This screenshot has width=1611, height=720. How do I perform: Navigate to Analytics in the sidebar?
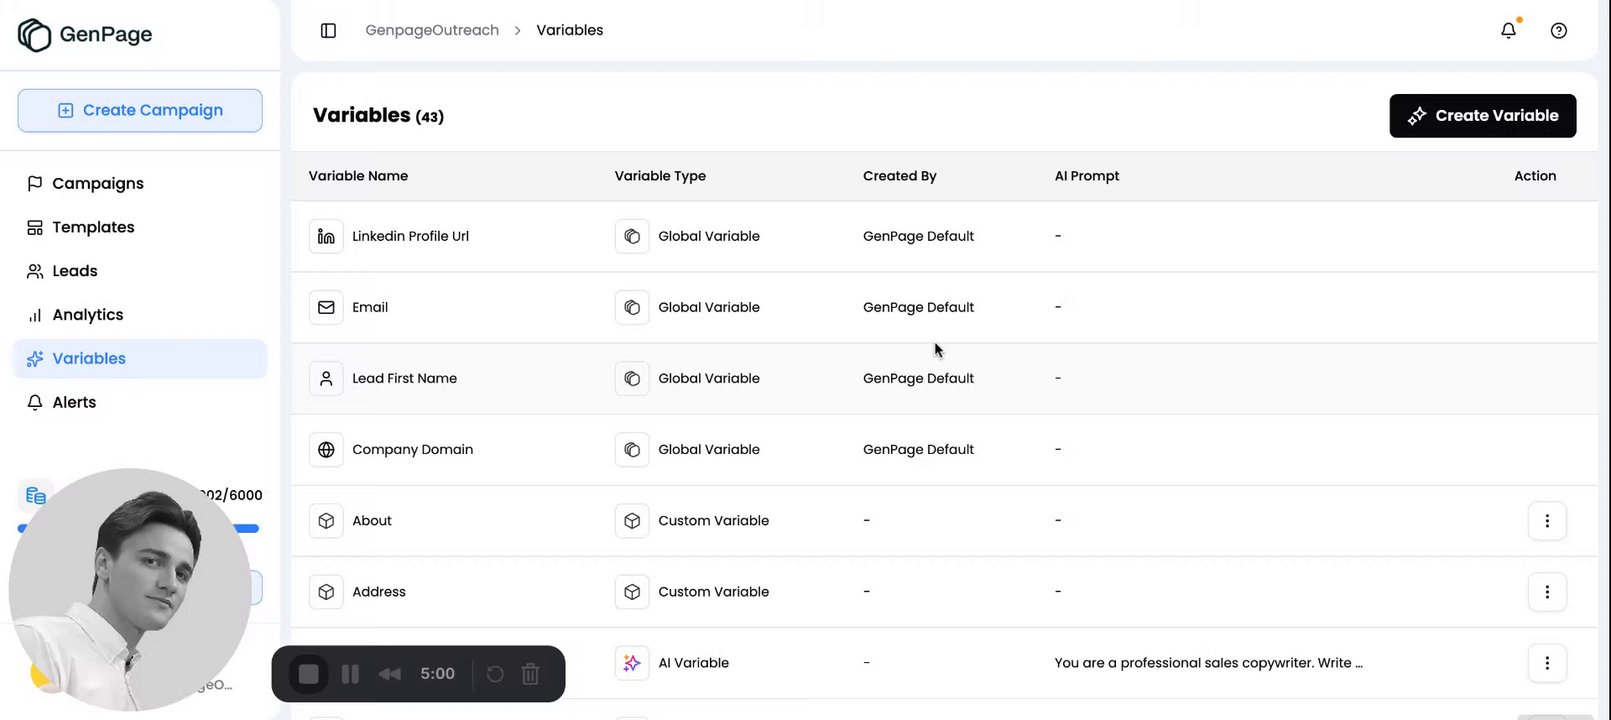[88, 315]
